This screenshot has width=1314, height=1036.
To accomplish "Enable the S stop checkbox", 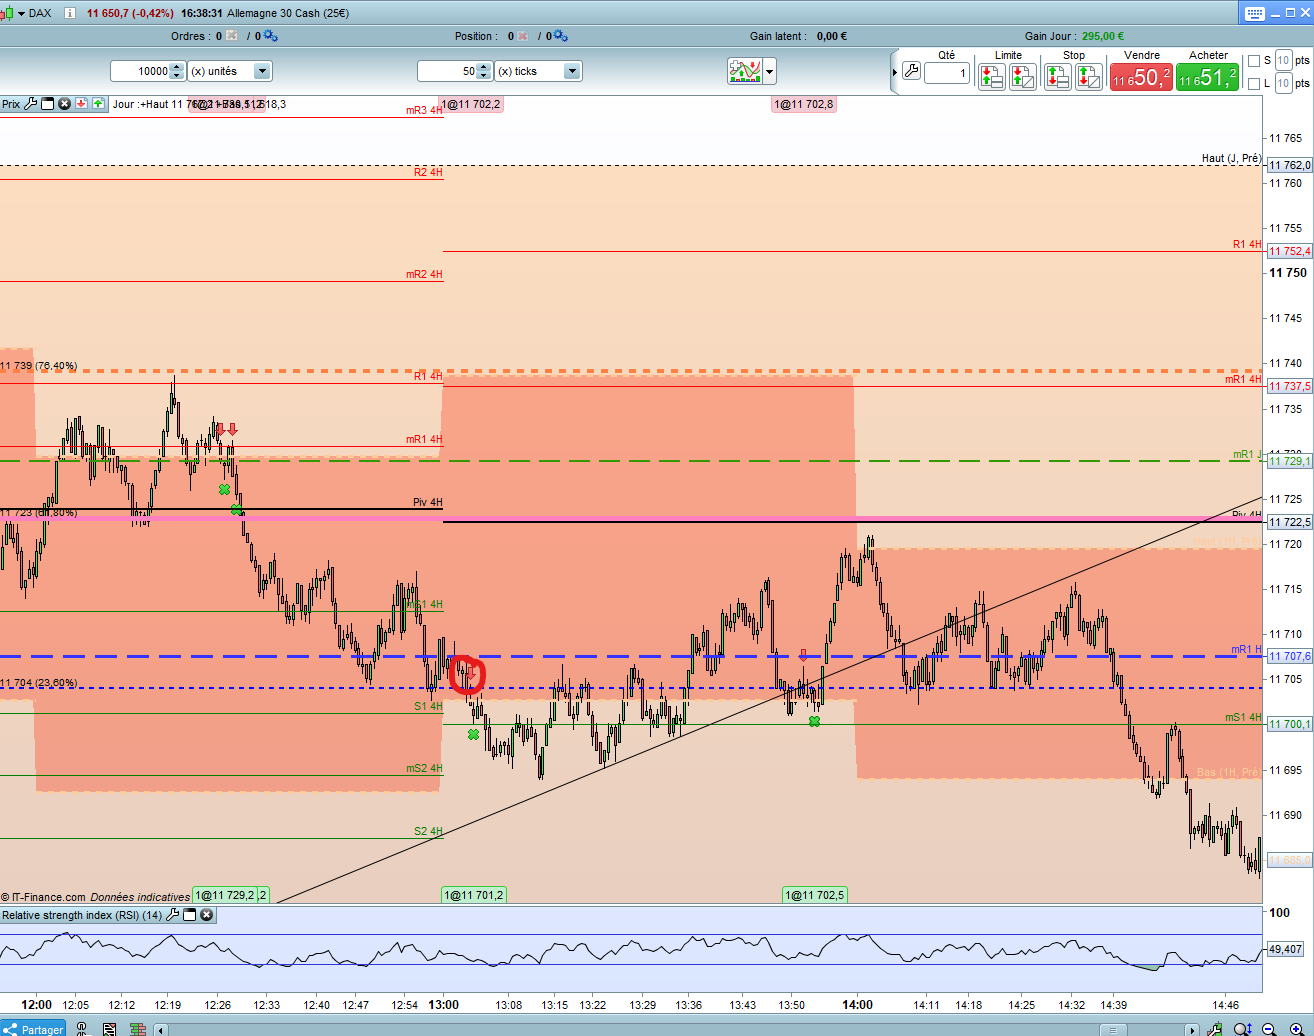I will tap(1254, 61).
